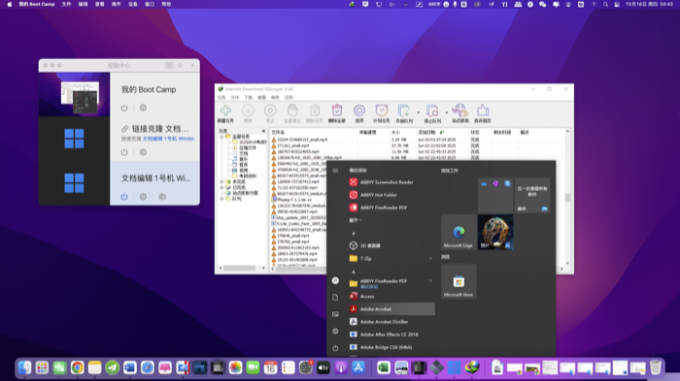Open IDM Options gear icon
Image resolution: width=680 pixels, height=381 pixels.
[359, 111]
